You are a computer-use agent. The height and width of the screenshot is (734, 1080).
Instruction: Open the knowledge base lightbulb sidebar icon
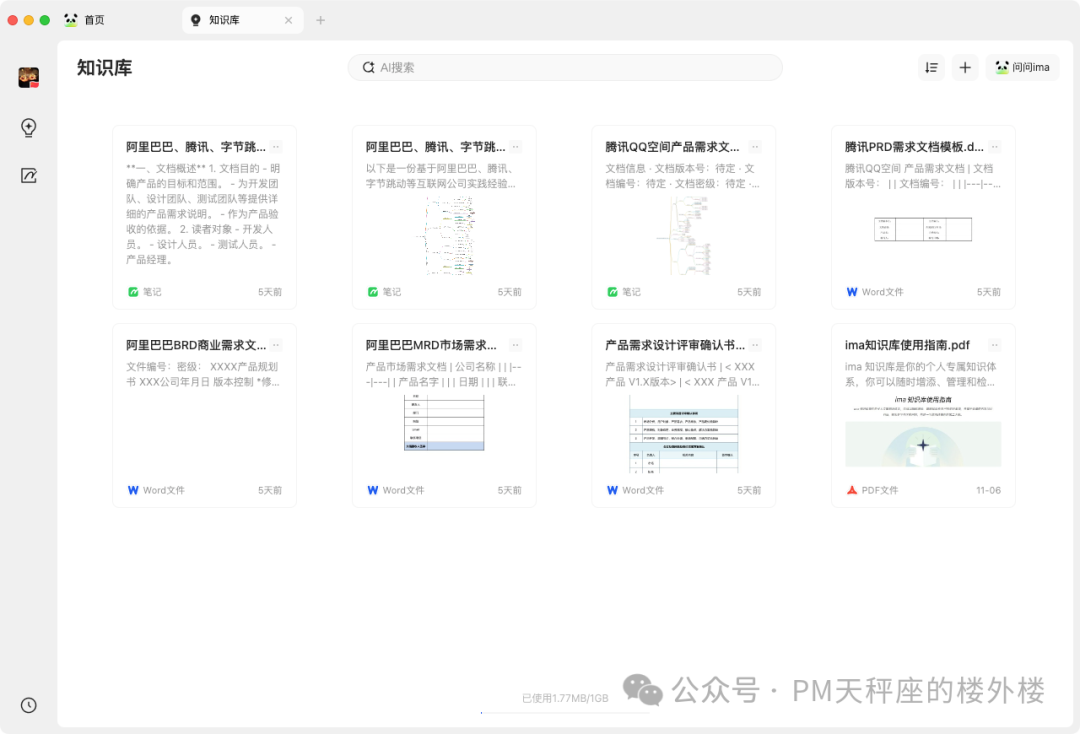[28, 127]
